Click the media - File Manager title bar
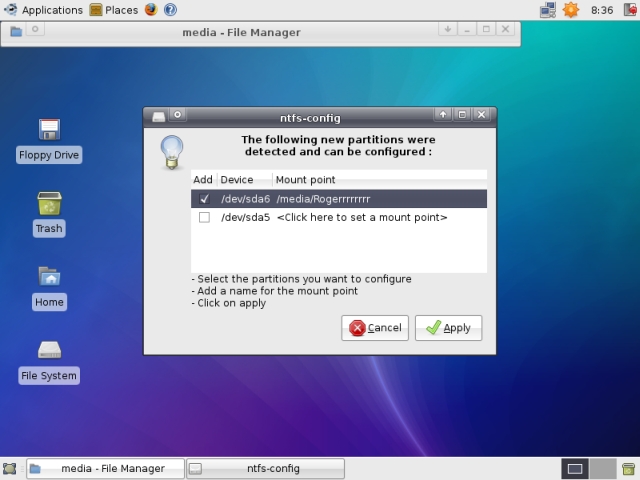This screenshot has height=480, width=640. coord(241,32)
